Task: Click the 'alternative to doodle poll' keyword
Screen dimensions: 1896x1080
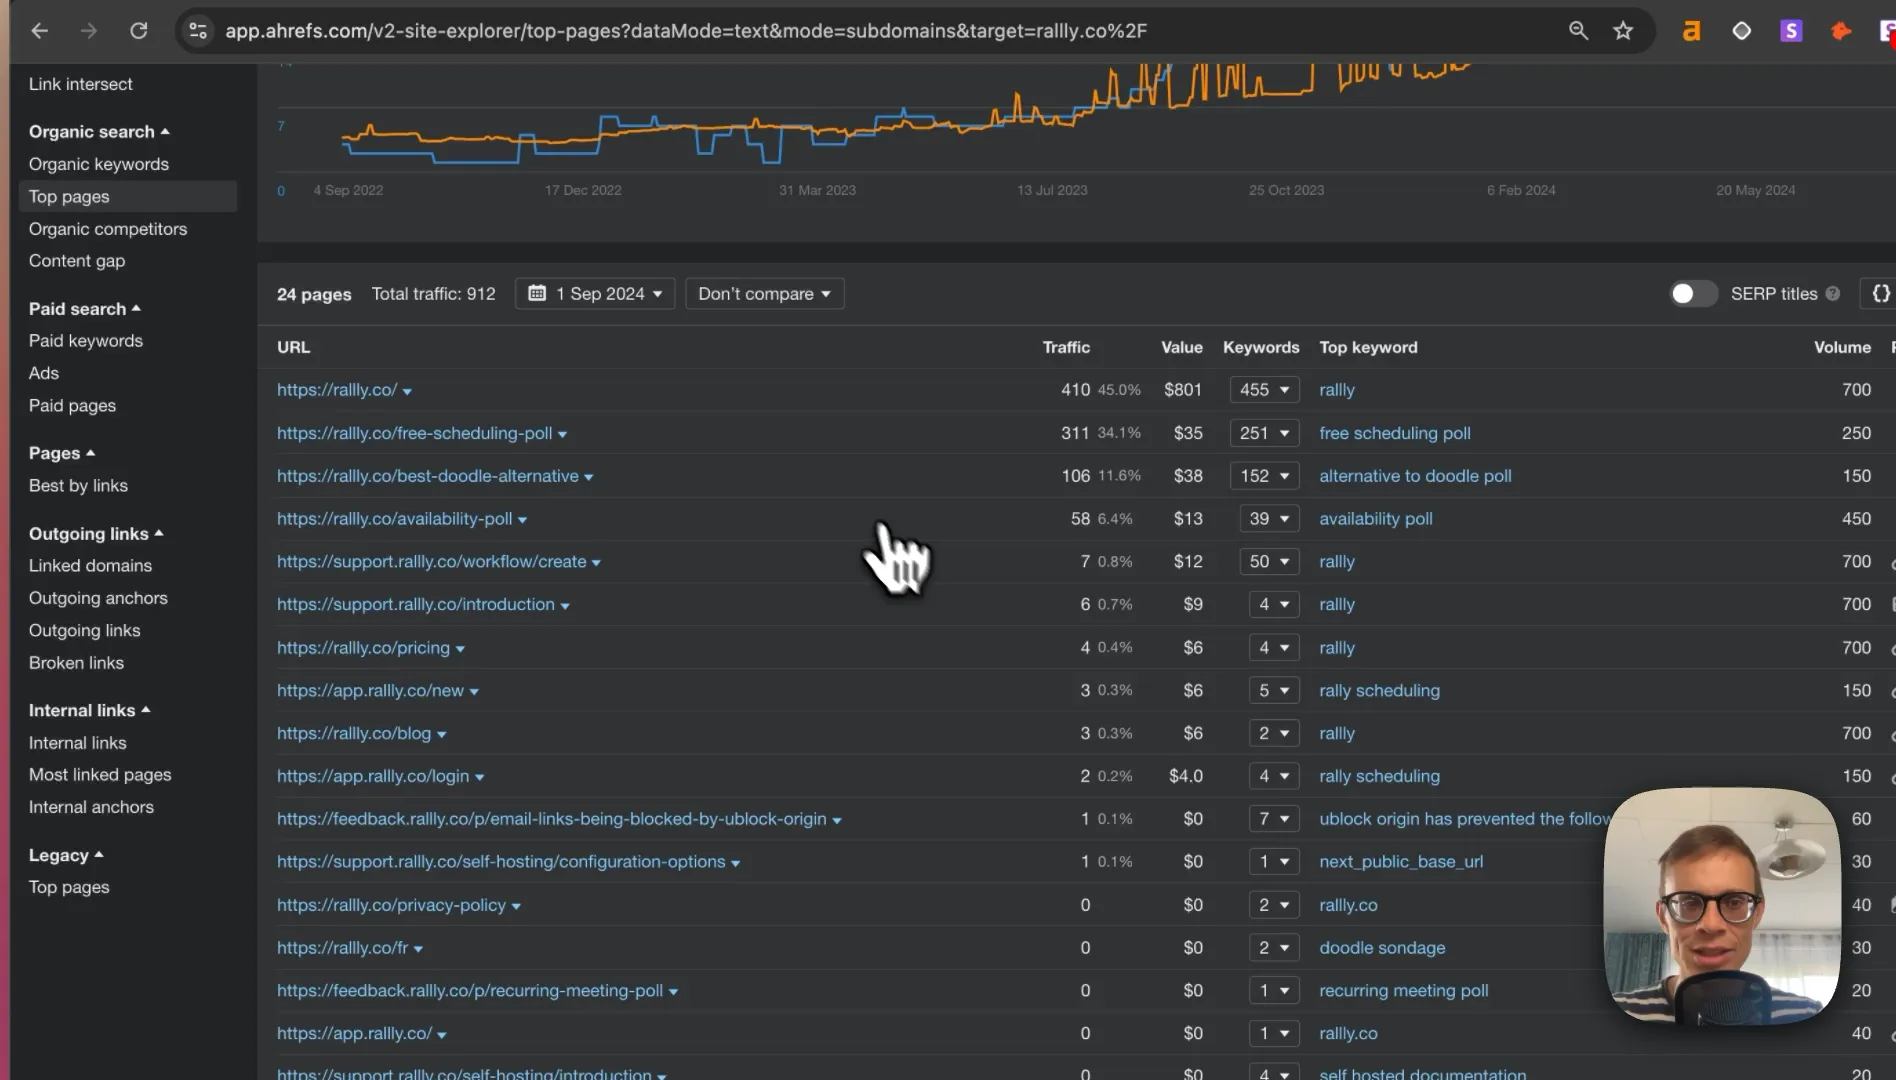Action: point(1415,476)
